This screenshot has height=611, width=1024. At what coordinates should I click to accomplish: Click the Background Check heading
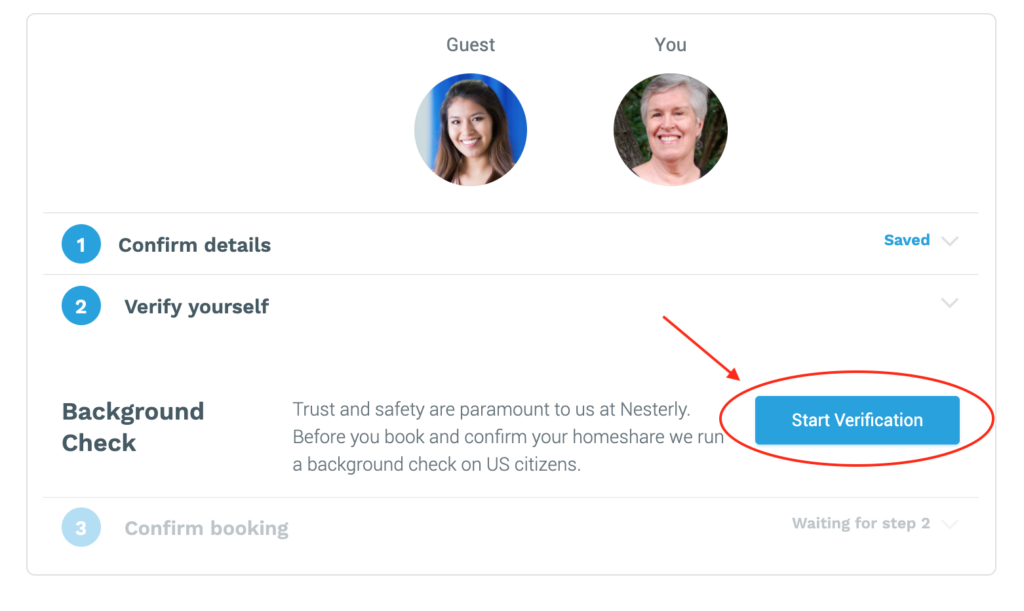[133, 427]
